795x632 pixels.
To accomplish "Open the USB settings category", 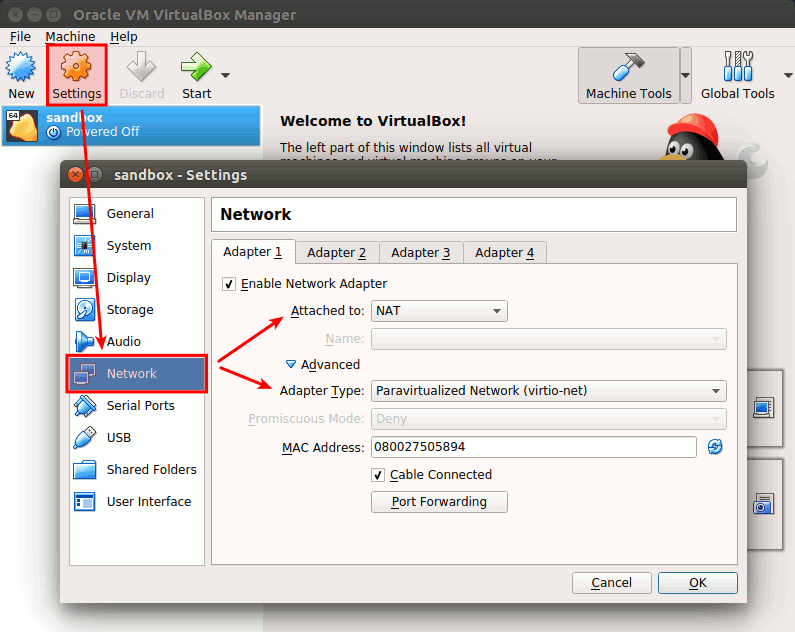I will point(137,437).
